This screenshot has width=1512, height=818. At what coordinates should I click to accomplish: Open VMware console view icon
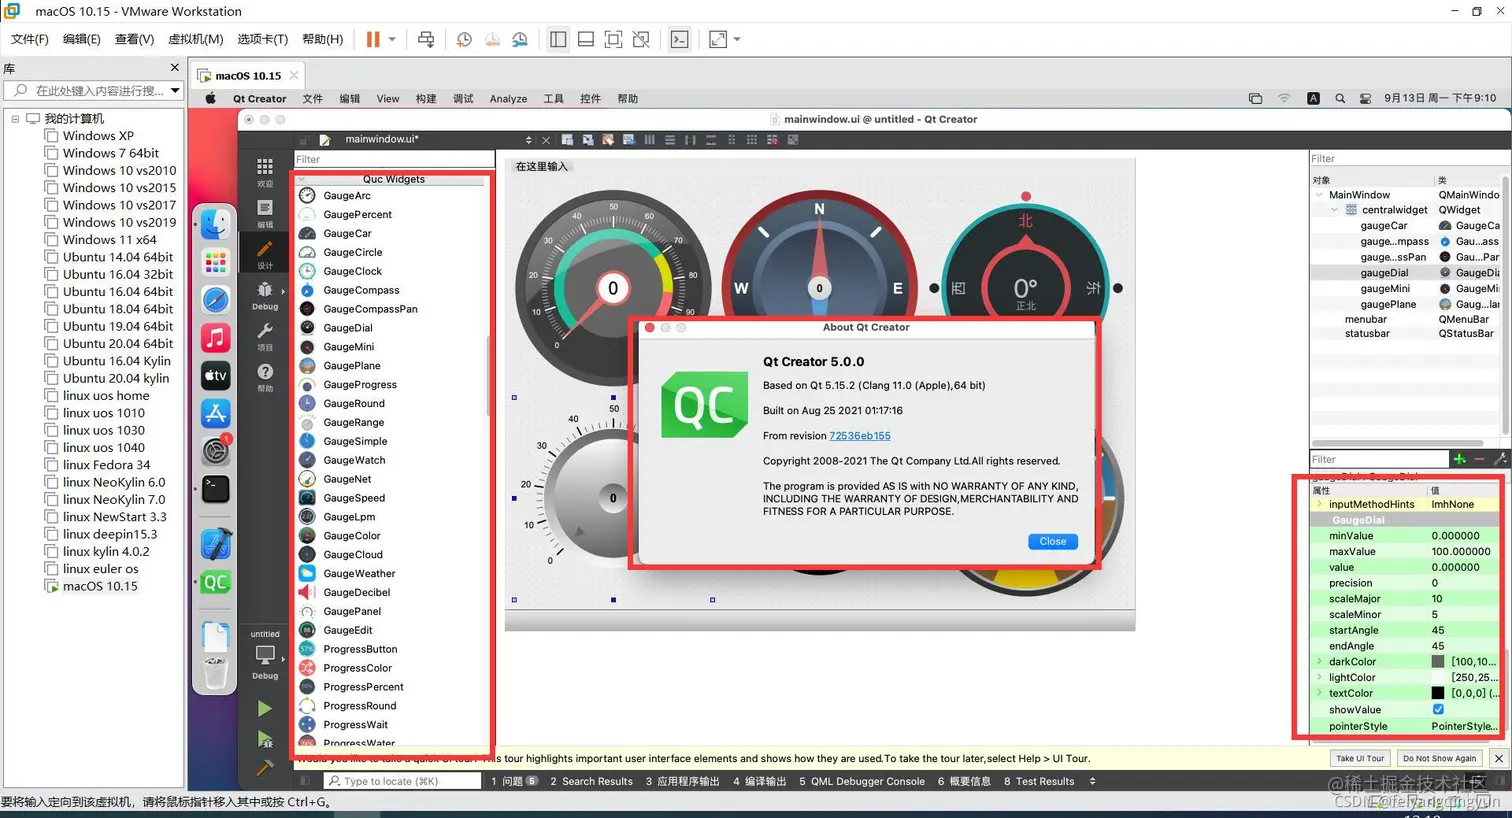[x=680, y=39]
